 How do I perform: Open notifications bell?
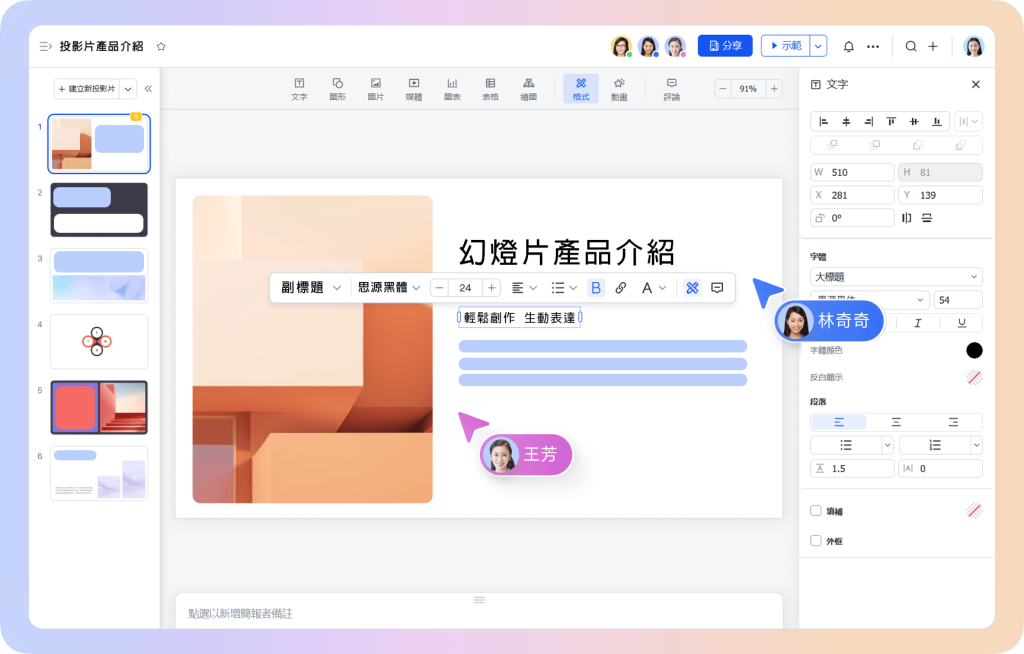(x=848, y=46)
